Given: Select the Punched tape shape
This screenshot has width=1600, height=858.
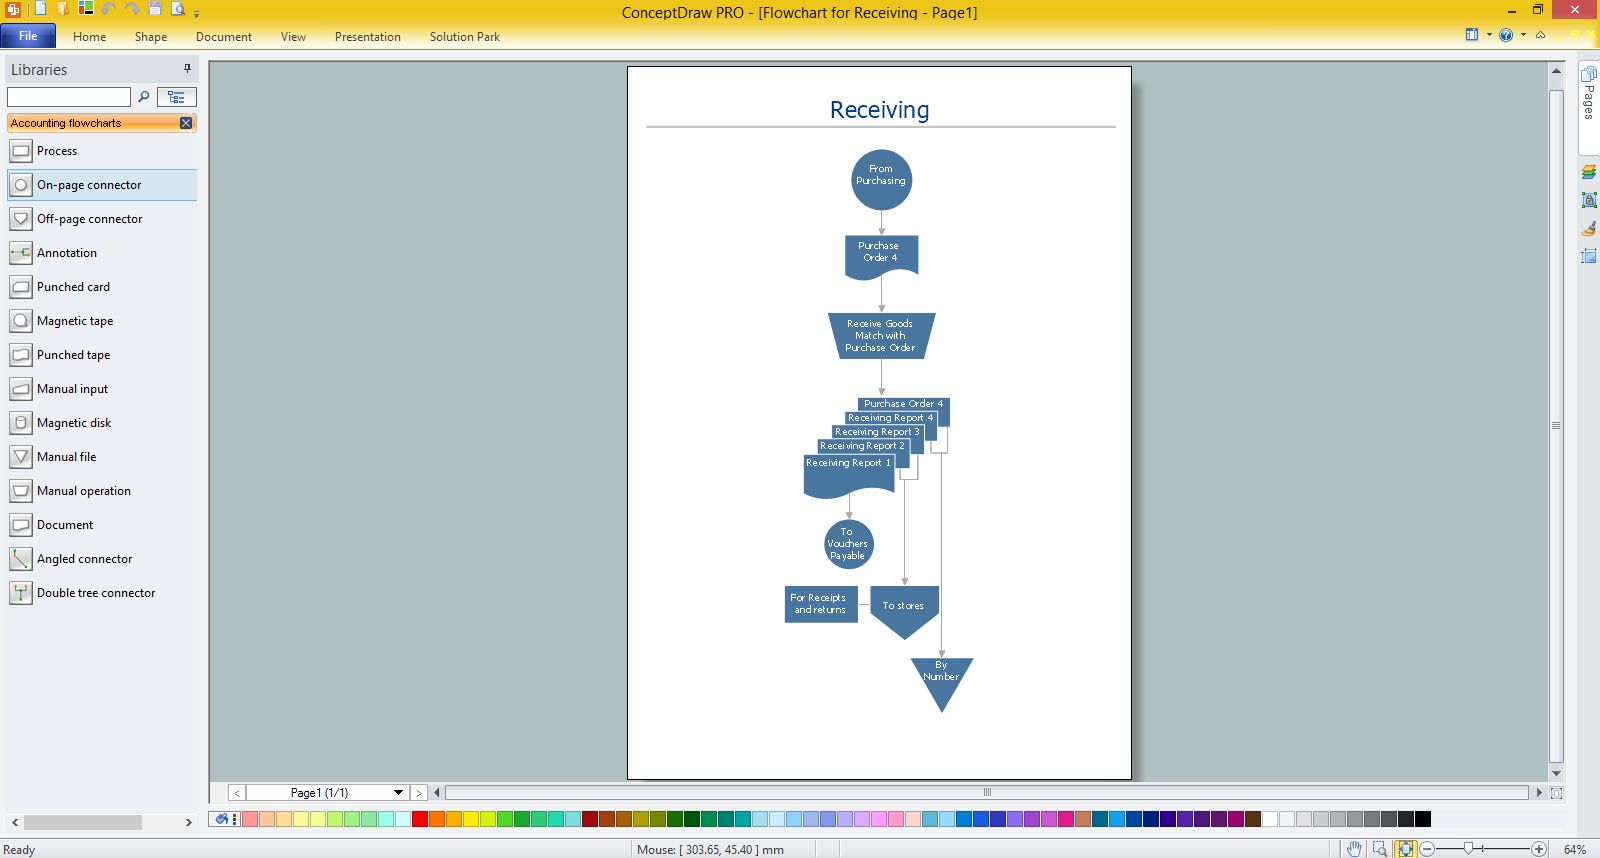Looking at the screenshot, I should 102,355.
